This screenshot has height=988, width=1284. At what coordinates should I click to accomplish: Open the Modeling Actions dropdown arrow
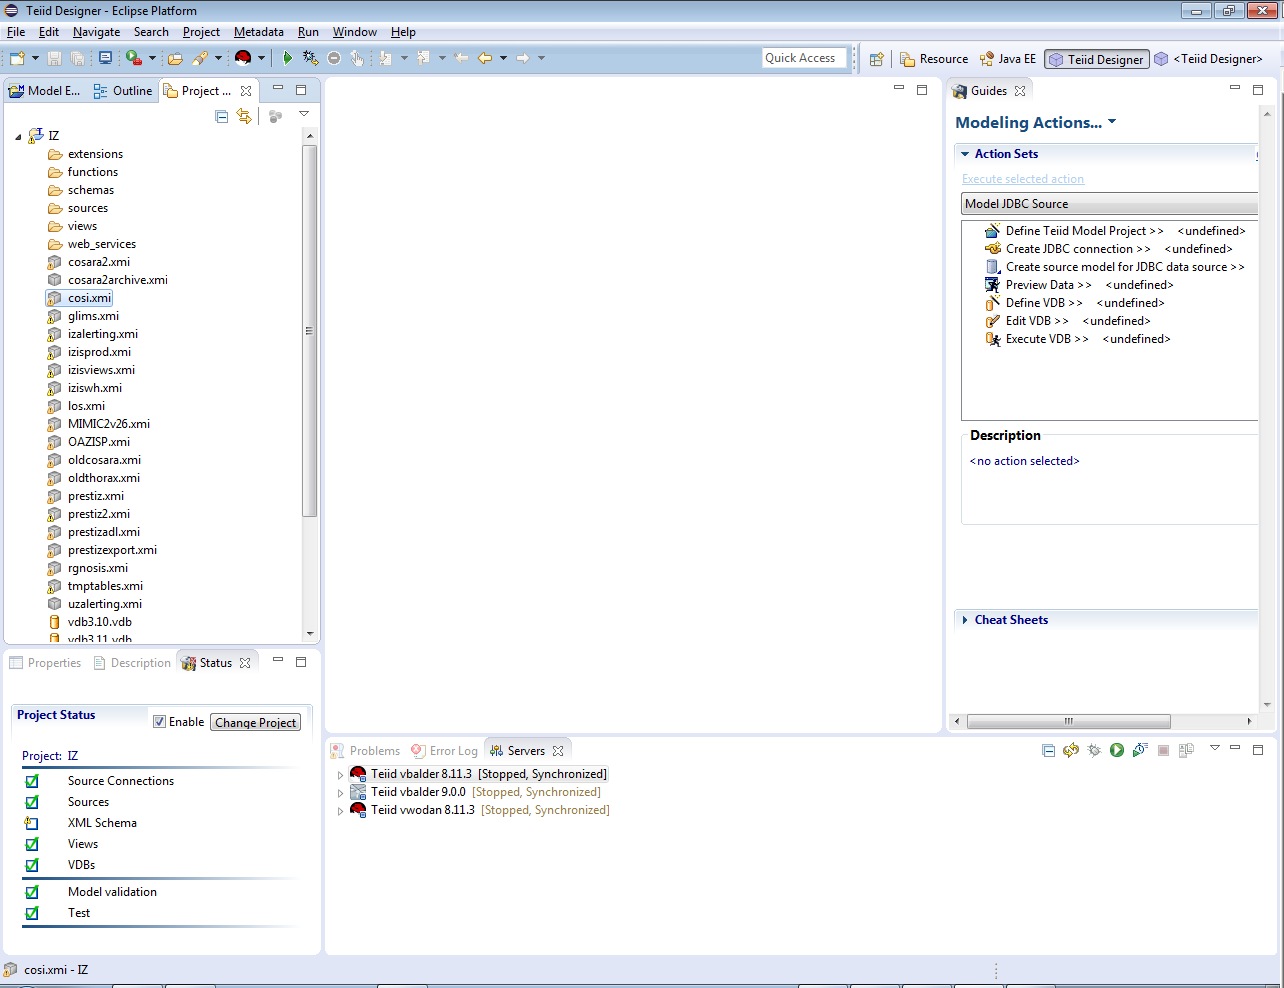(x=1112, y=122)
